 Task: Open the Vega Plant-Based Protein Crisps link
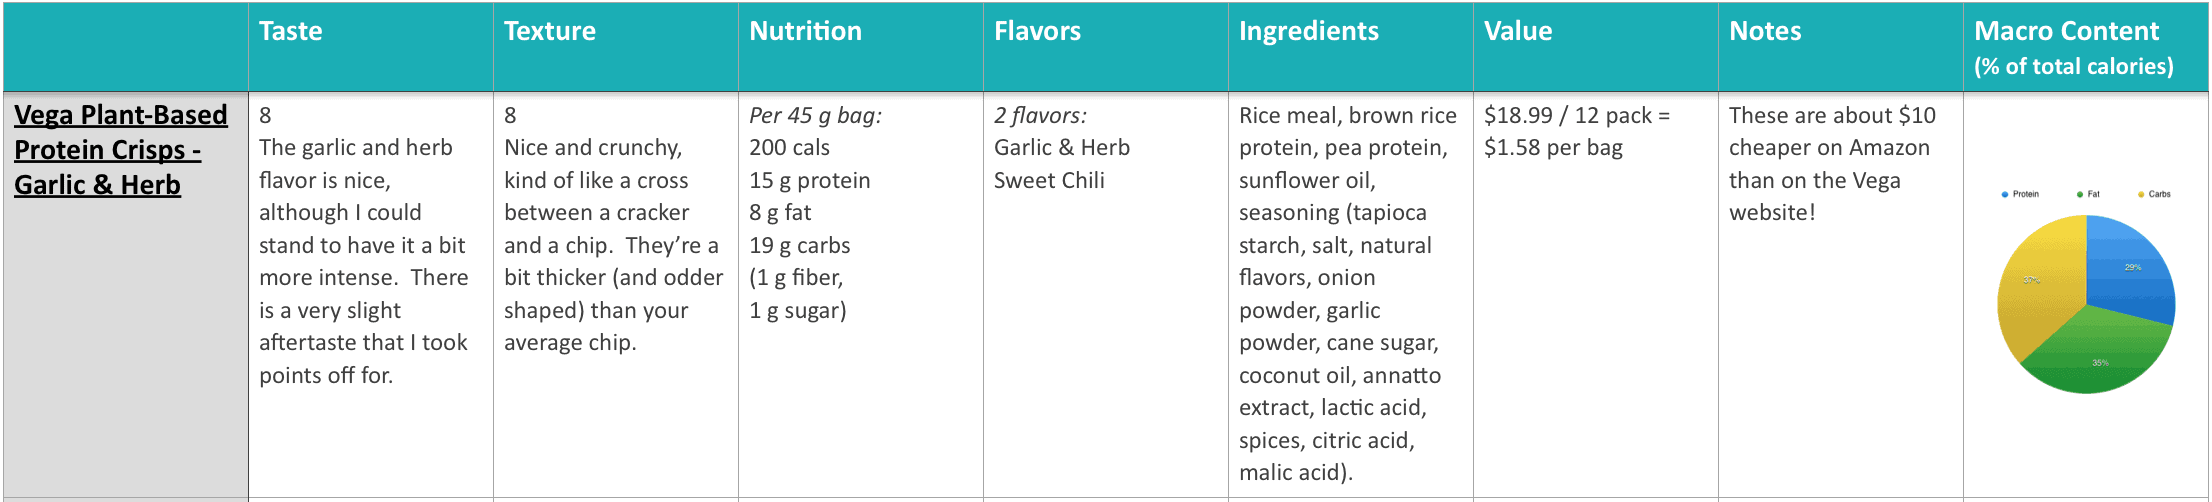(x=121, y=150)
